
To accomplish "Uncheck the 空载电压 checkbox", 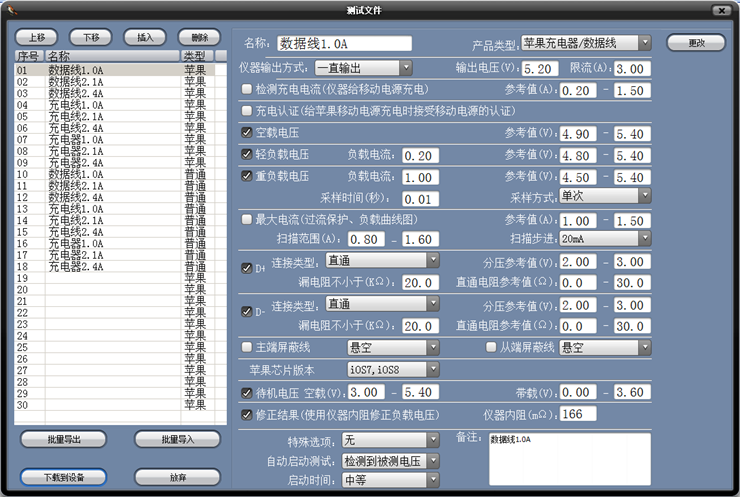I will pos(247,133).
